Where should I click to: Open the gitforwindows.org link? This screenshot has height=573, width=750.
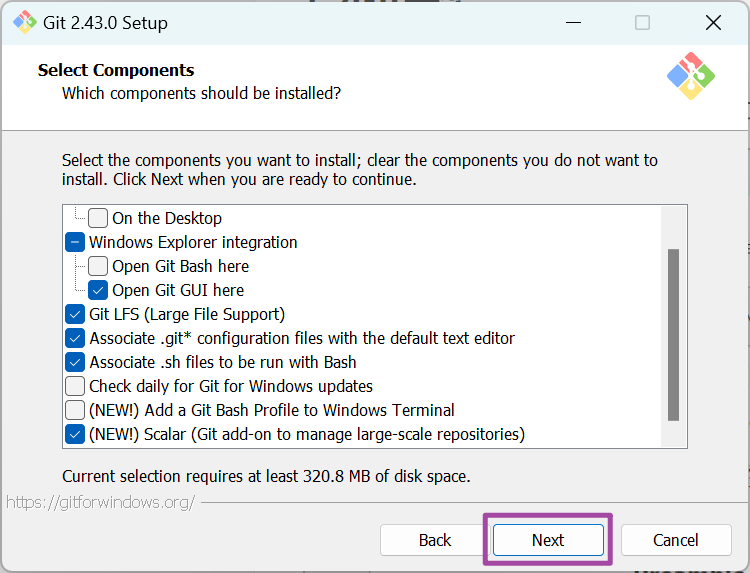click(x=100, y=502)
